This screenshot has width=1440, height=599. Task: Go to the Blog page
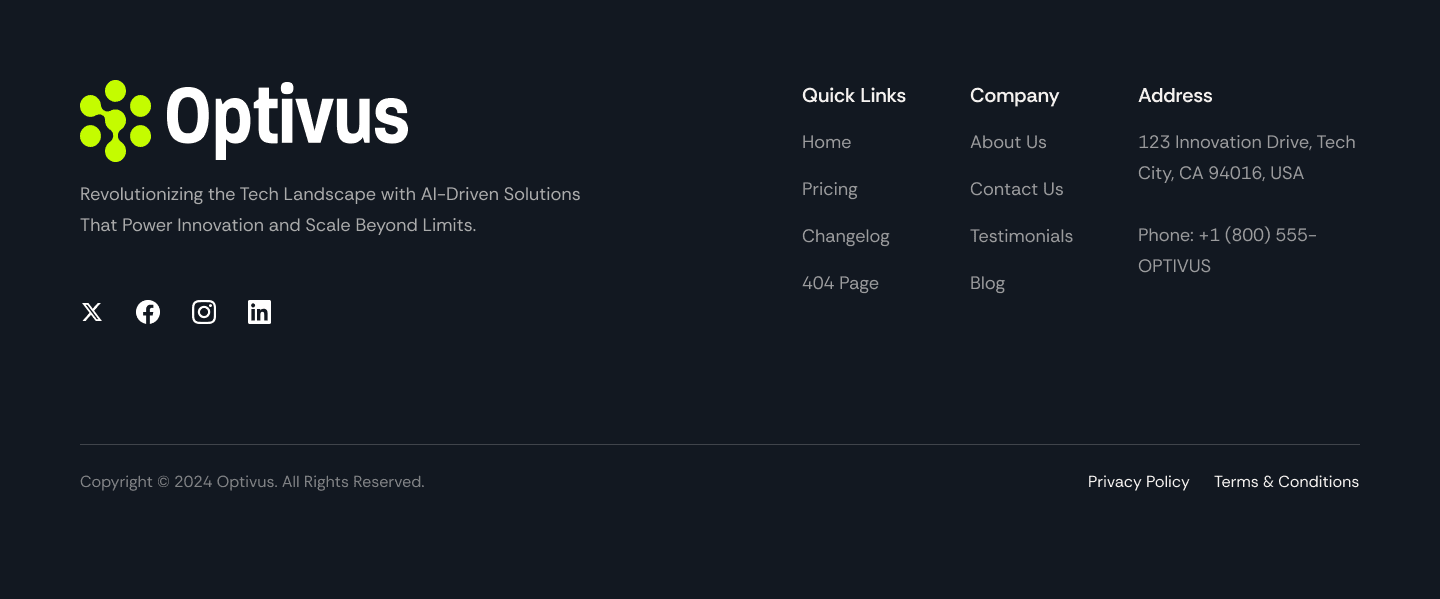click(987, 283)
